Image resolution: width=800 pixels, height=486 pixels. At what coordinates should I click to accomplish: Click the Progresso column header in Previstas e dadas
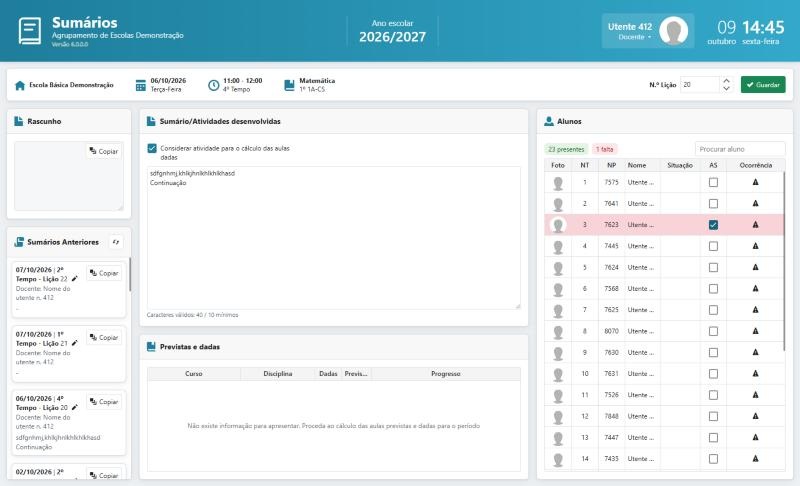pyautogui.click(x=445, y=374)
